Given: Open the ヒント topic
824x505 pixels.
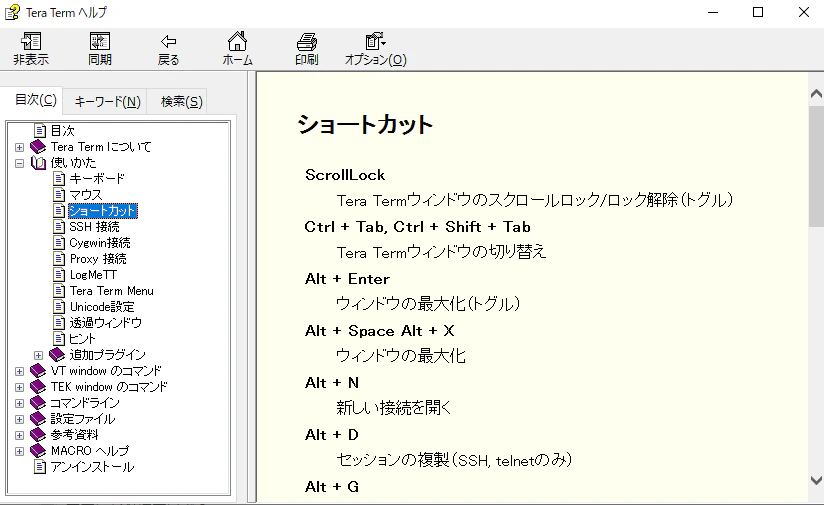Looking at the screenshot, I should coord(83,339).
